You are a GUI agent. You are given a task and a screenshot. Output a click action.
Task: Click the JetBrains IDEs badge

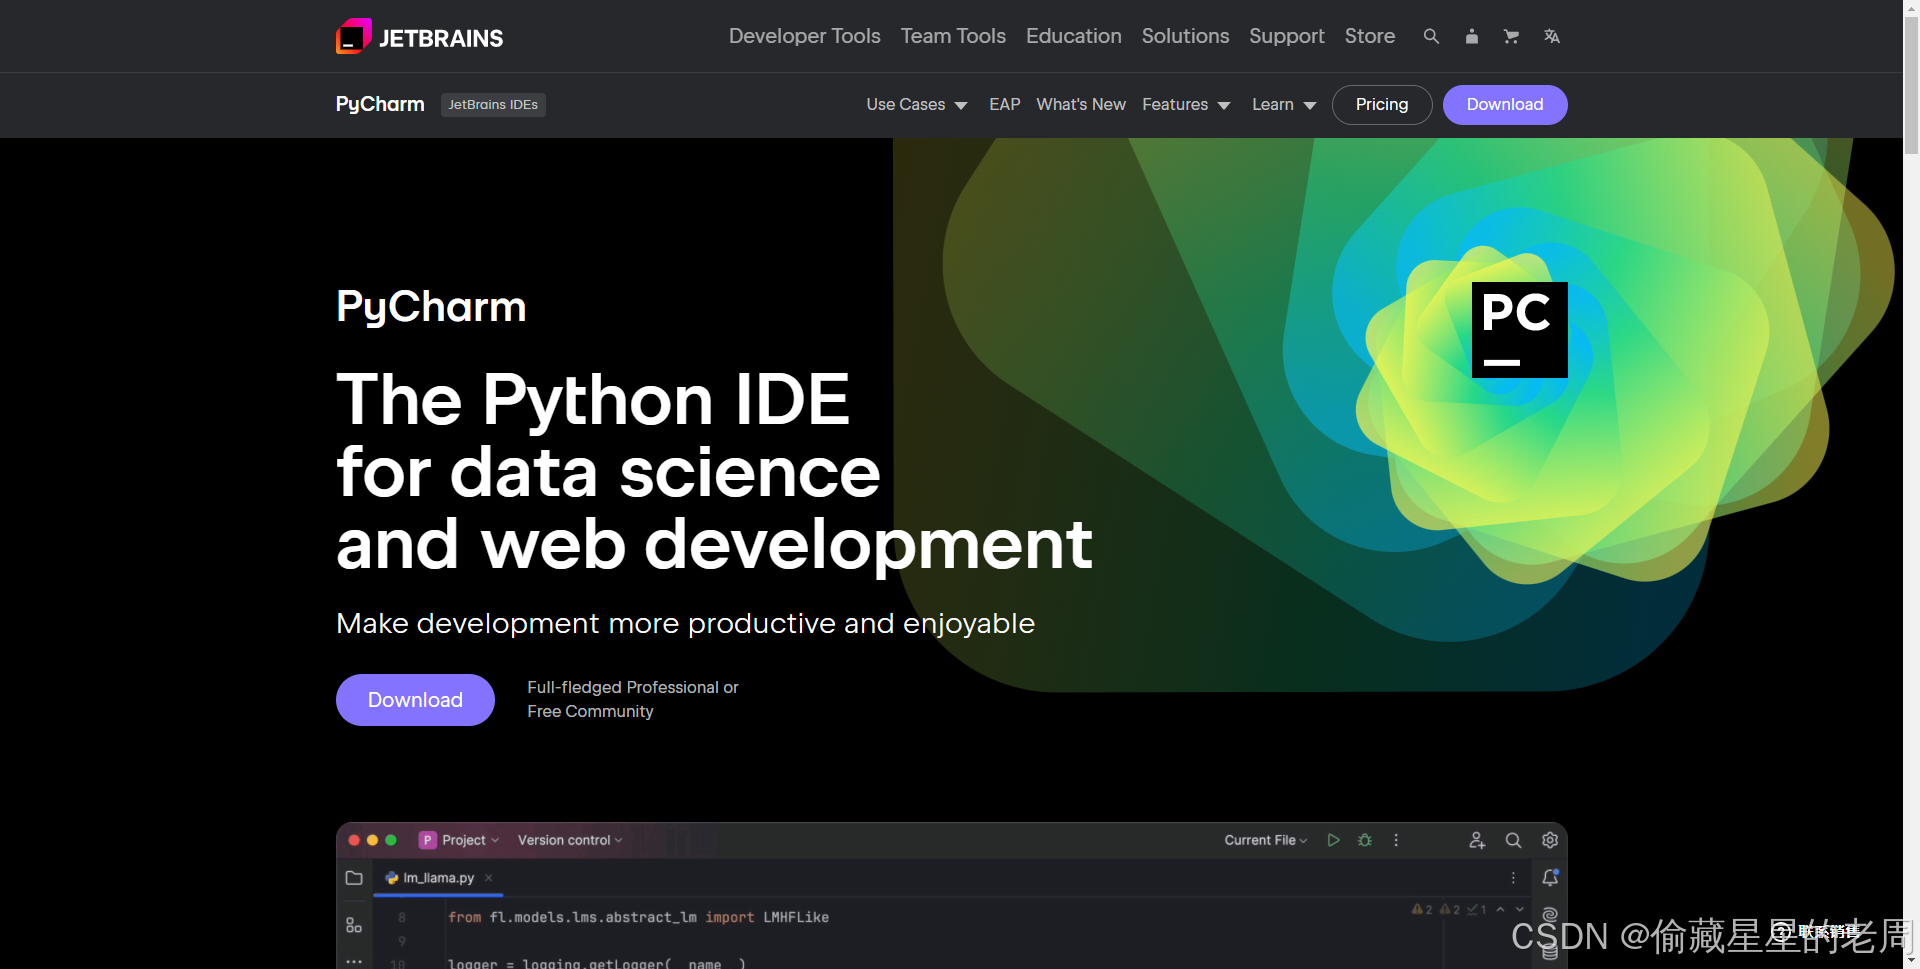click(x=493, y=105)
